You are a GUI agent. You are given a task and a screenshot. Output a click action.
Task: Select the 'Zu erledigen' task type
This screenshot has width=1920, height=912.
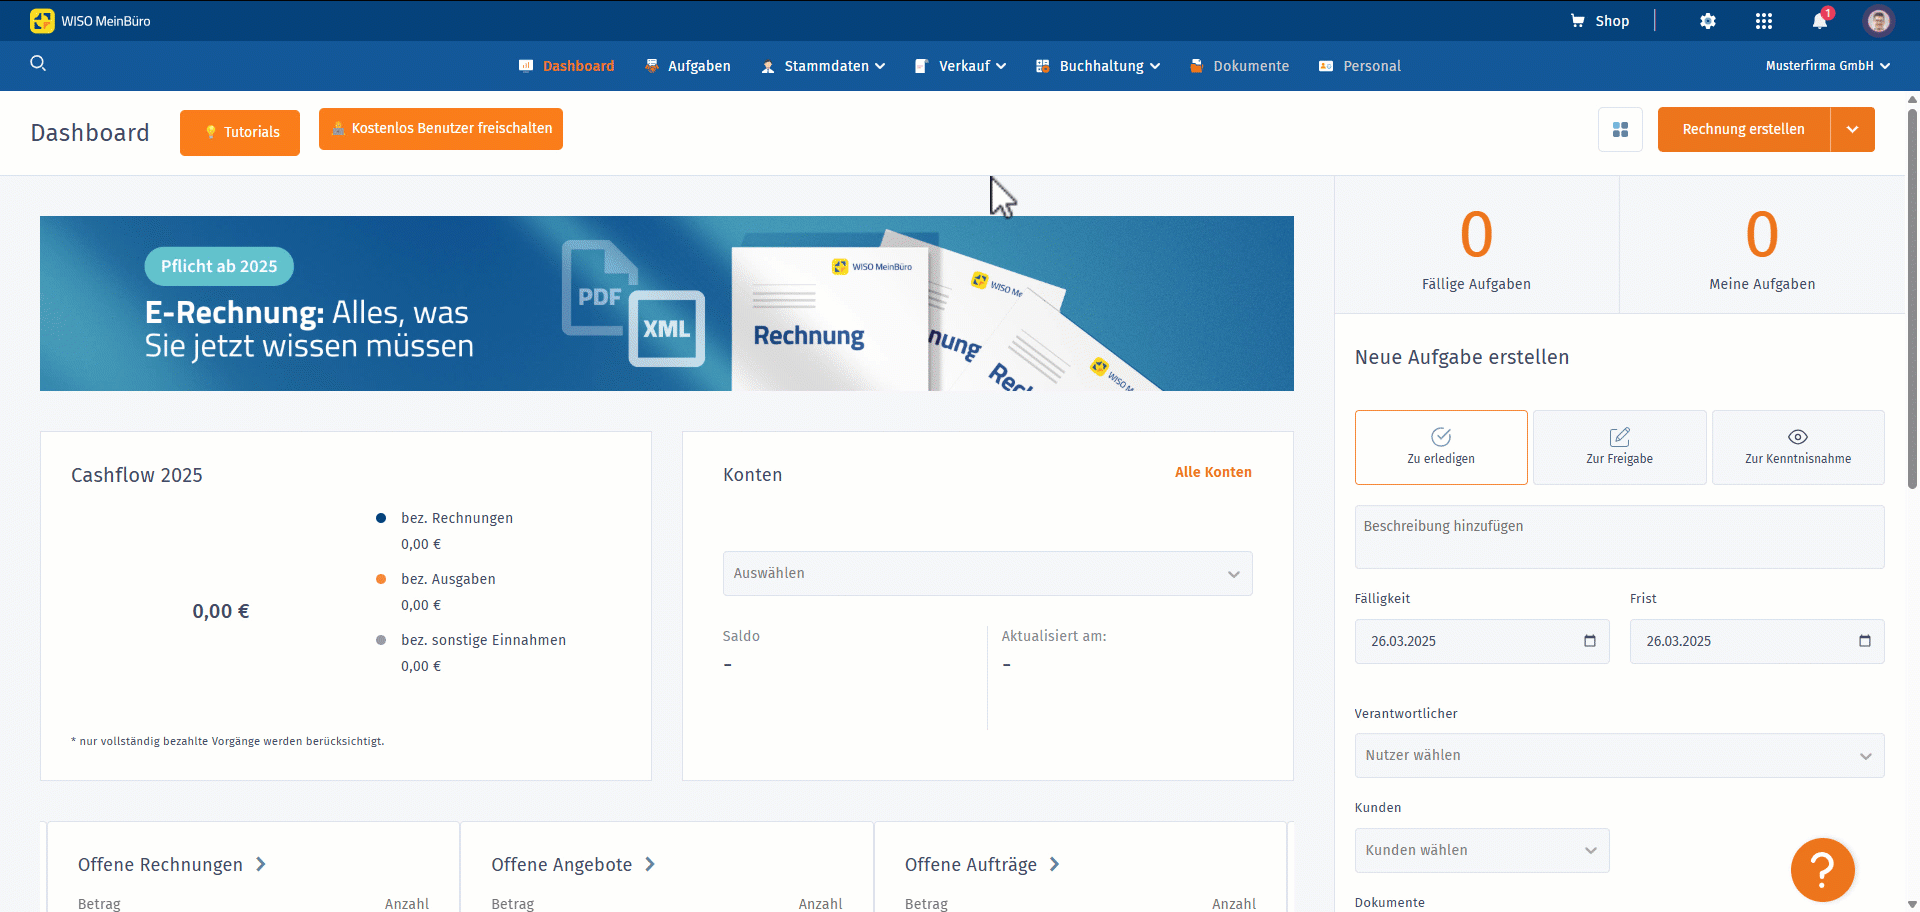click(1441, 447)
